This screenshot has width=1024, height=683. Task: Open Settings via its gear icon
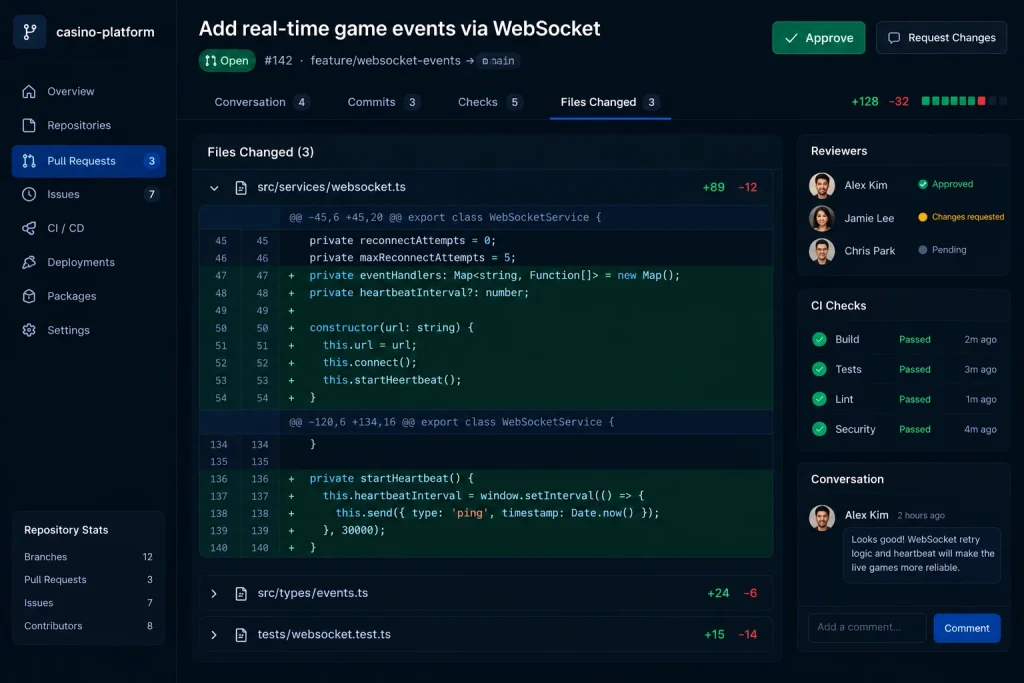tap(29, 330)
